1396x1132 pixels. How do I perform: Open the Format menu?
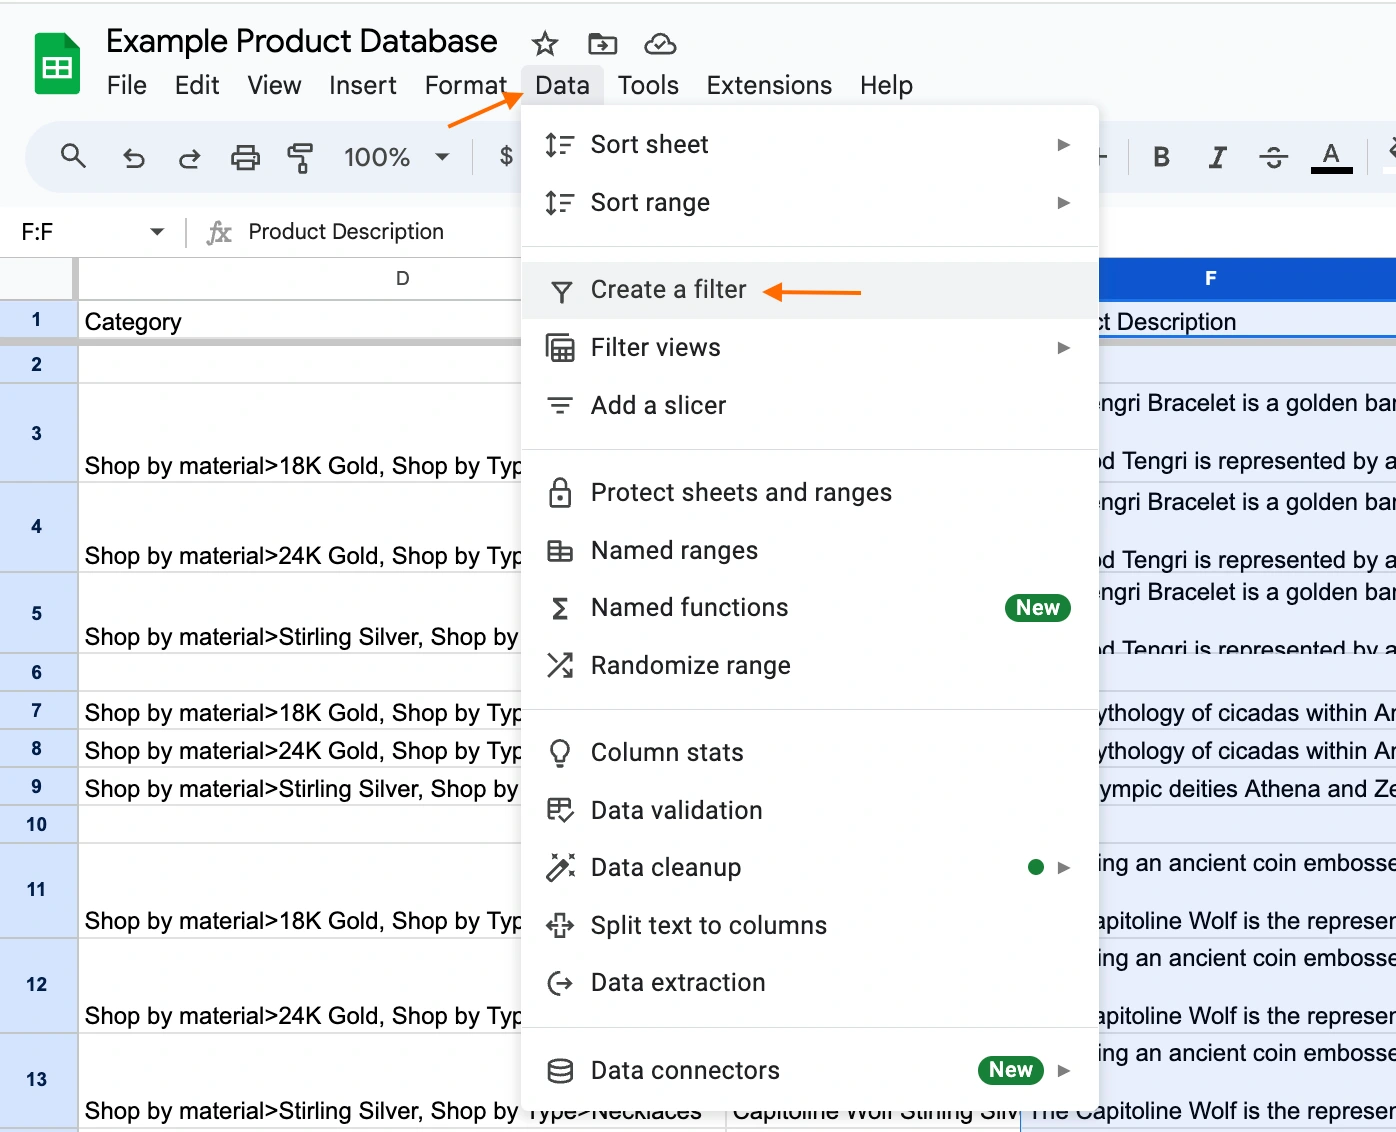tap(466, 86)
